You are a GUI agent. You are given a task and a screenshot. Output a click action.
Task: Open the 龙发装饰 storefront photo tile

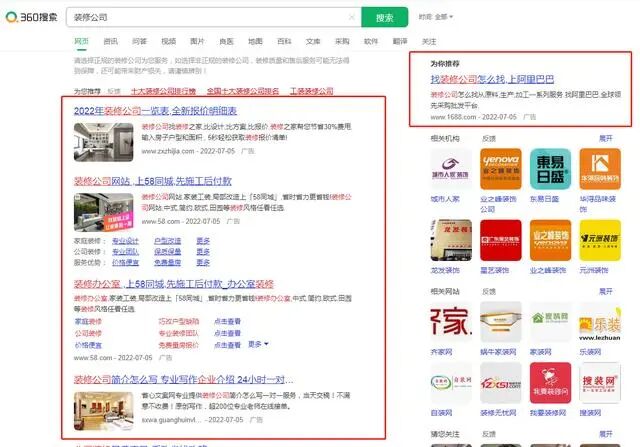[x=451, y=240]
